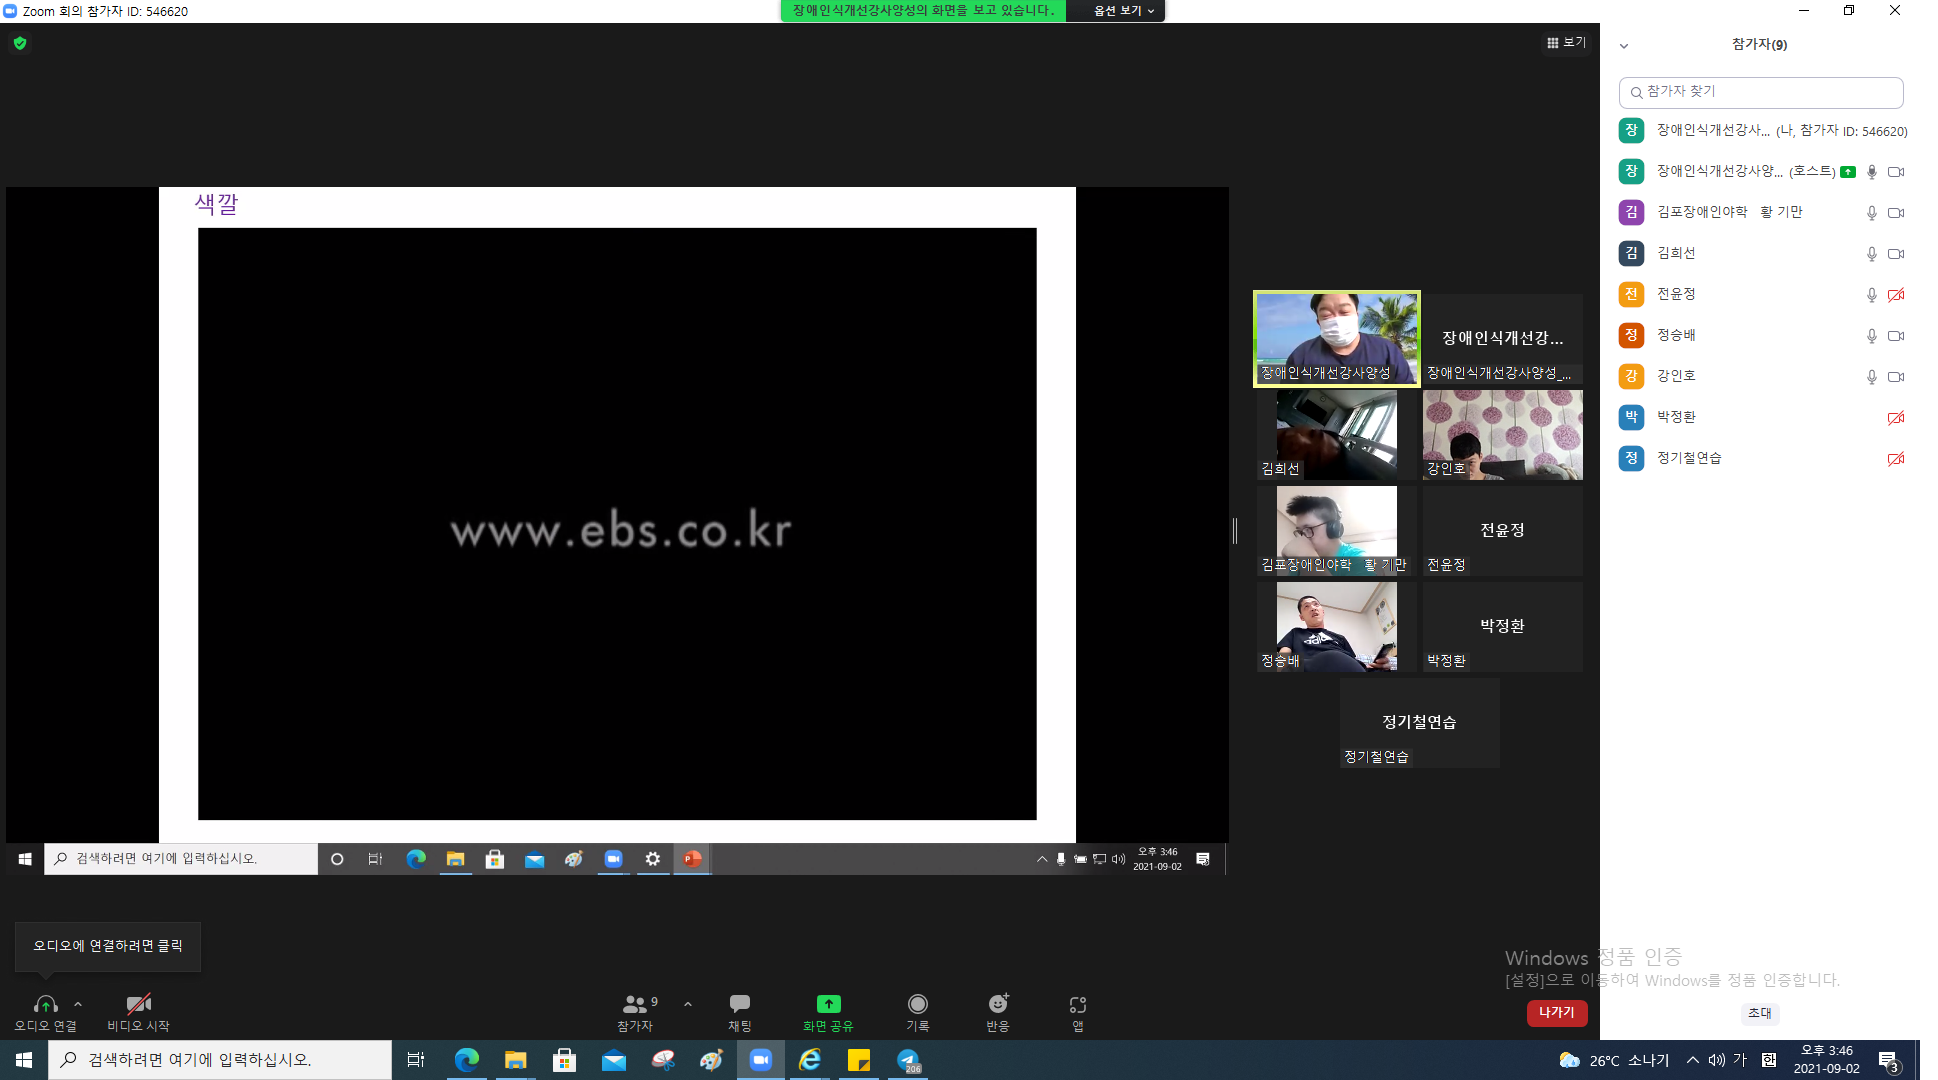Open the chat (채팅) icon

coord(740,1004)
